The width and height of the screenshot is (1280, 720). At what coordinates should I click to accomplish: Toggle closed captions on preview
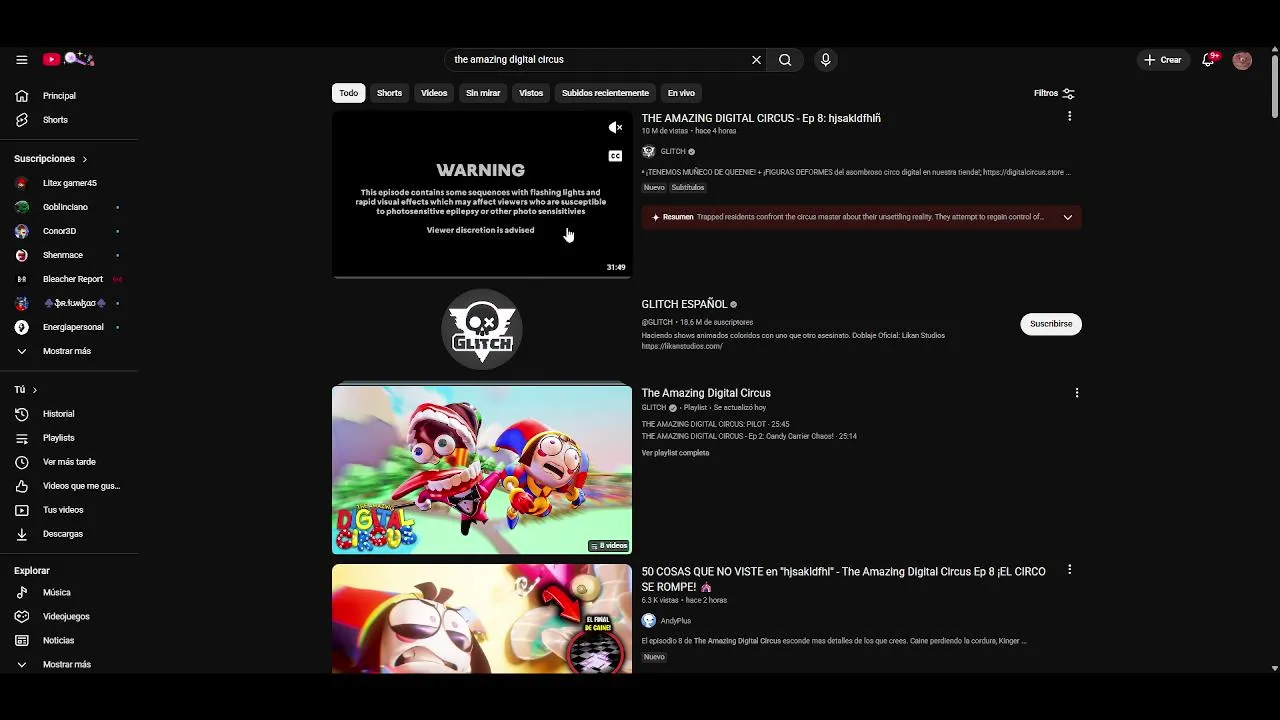pos(615,156)
